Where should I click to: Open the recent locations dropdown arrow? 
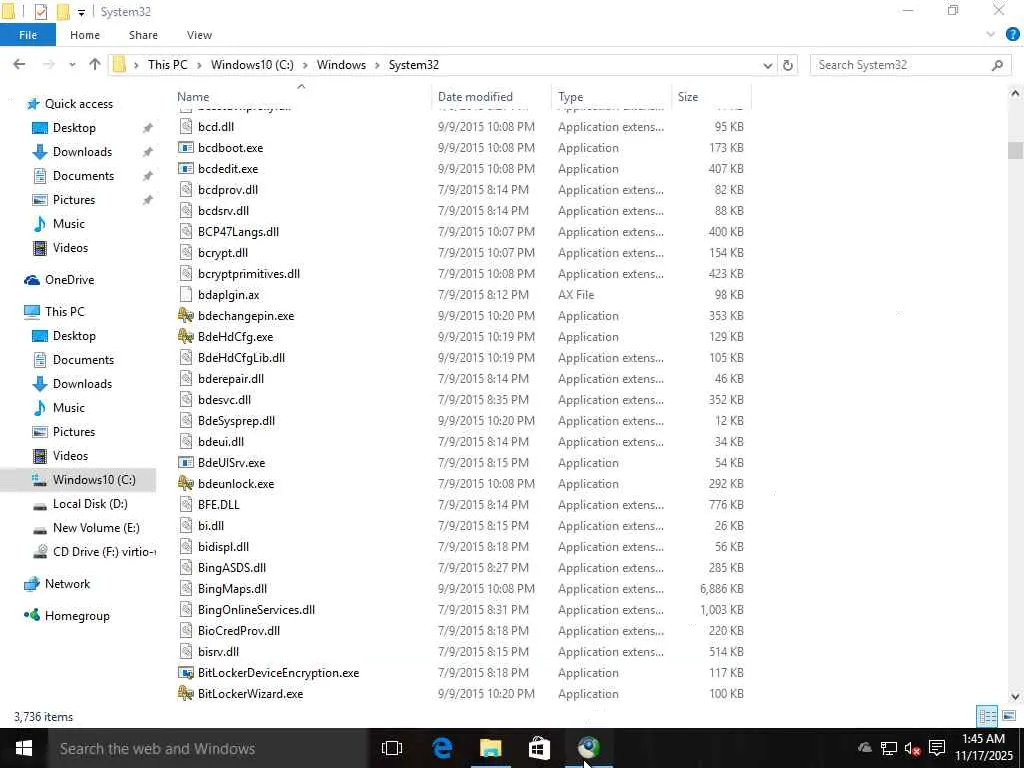(x=72, y=65)
